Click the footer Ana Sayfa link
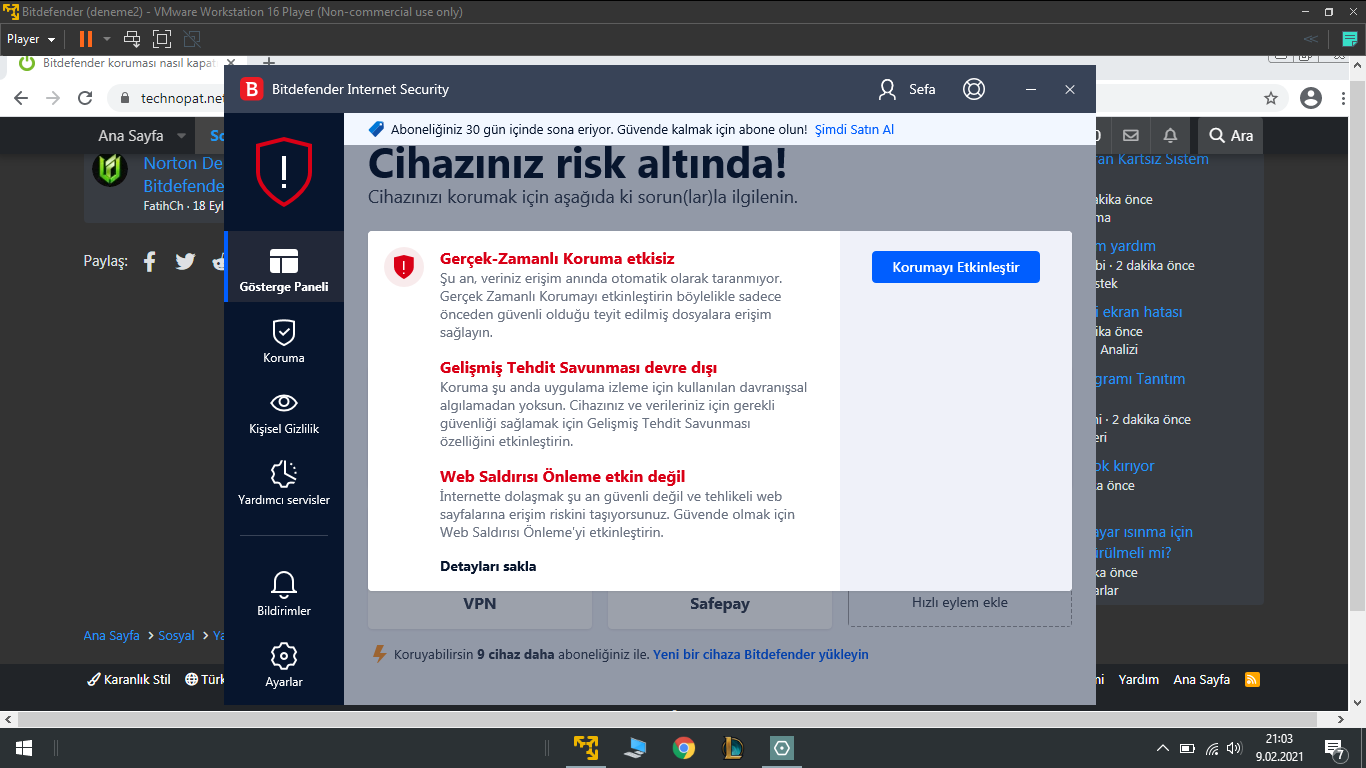The height and width of the screenshot is (768, 1366). [x=1202, y=680]
